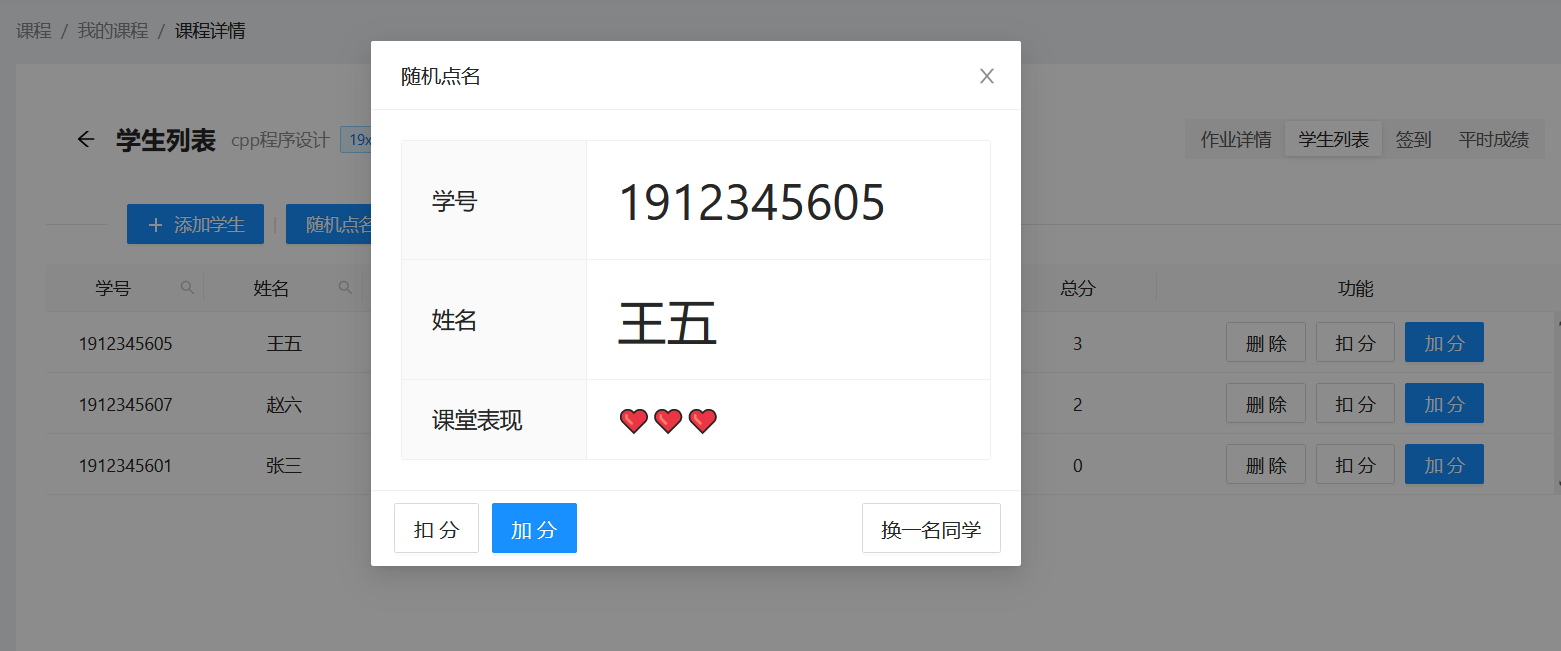Image resolution: width=1561 pixels, height=651 pixels.
Task: Select the 学生列表 tab
Action: coord(1334,140)
